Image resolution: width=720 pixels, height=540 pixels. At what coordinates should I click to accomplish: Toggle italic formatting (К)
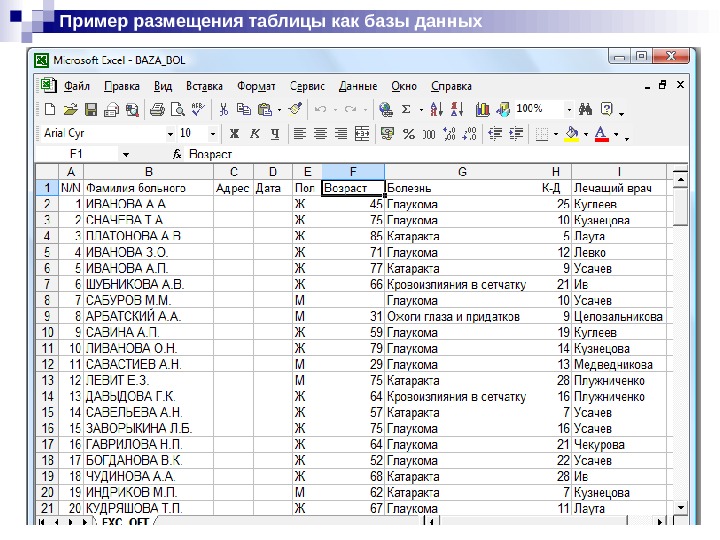pyautogui.click(x=254, y=134)
